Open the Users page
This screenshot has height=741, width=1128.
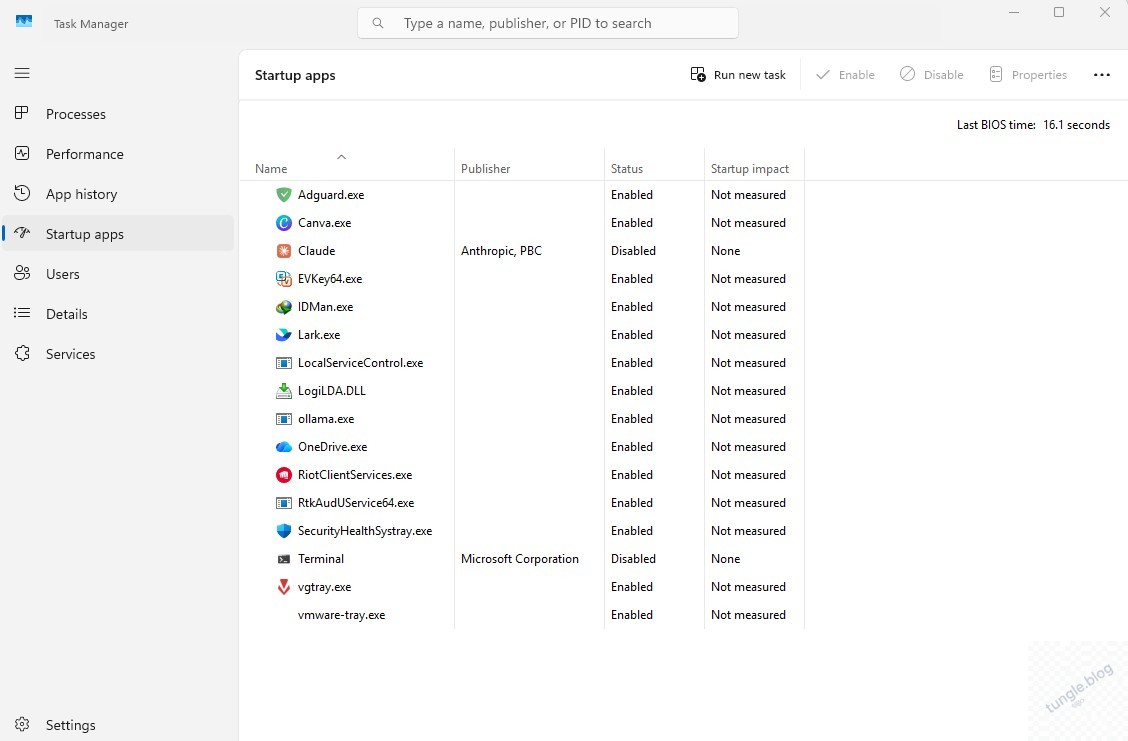click(118, 273)
